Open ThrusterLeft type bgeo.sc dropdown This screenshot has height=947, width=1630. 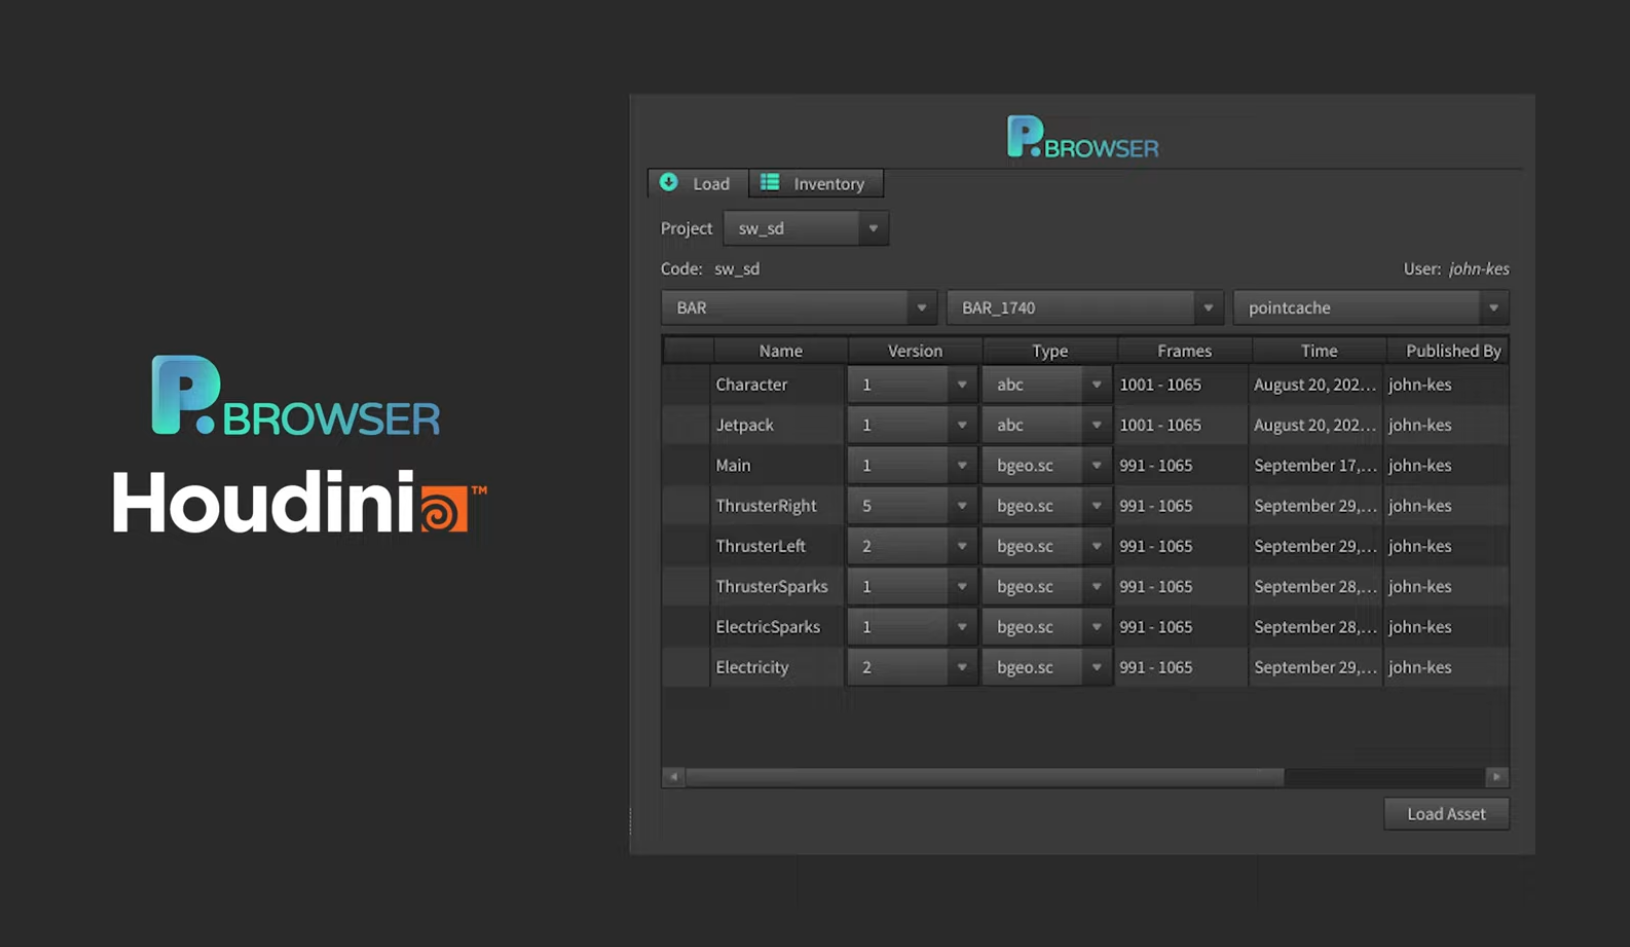tap(1046, 546)
